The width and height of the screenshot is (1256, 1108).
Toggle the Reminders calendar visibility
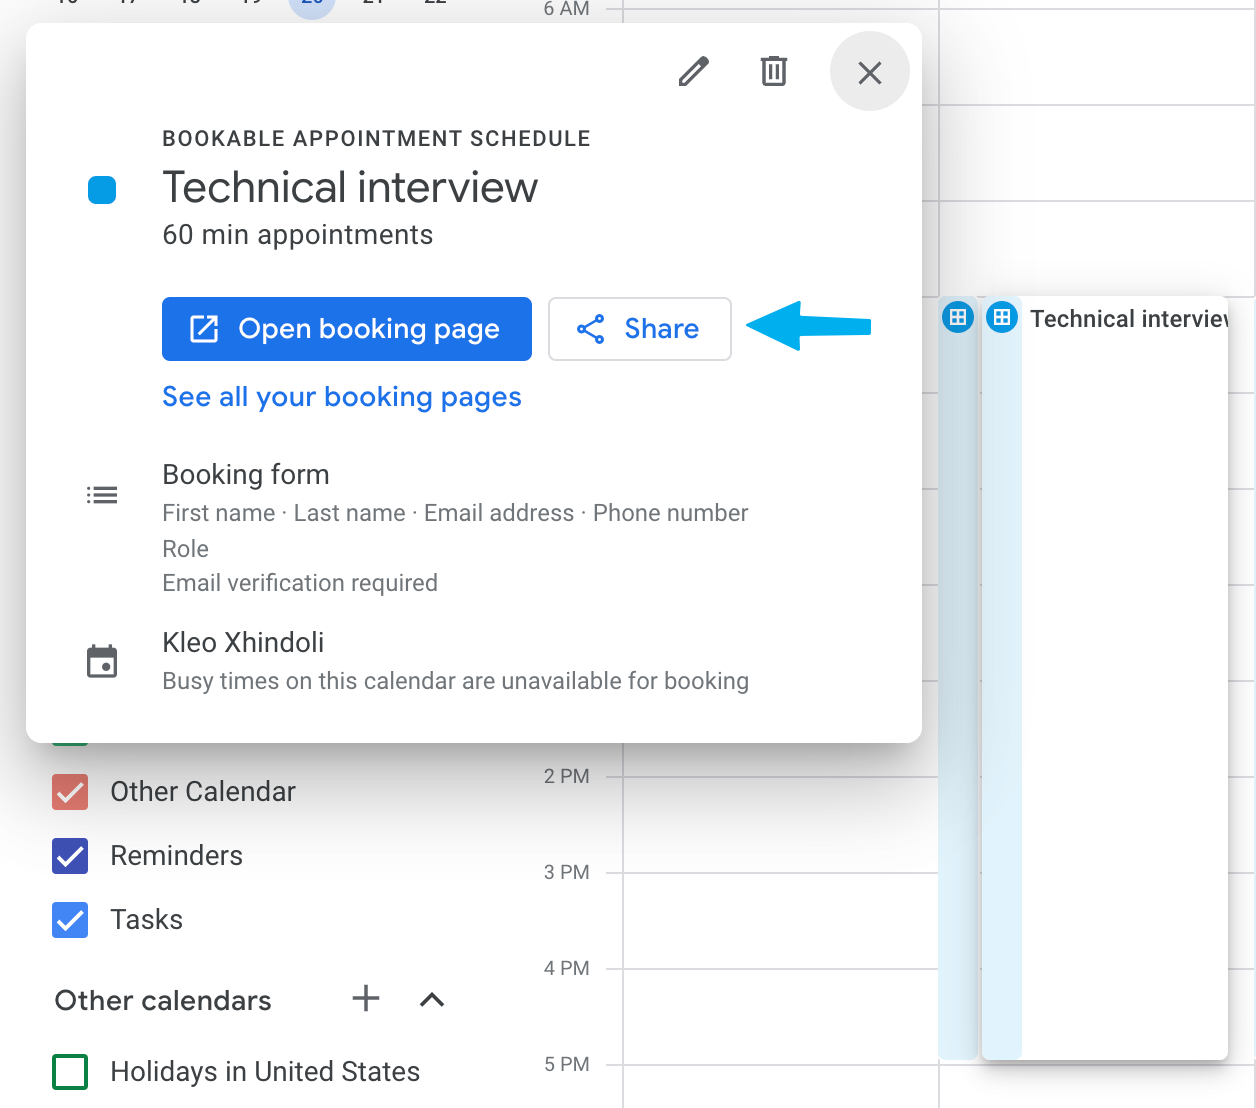(x=69, y=855)
